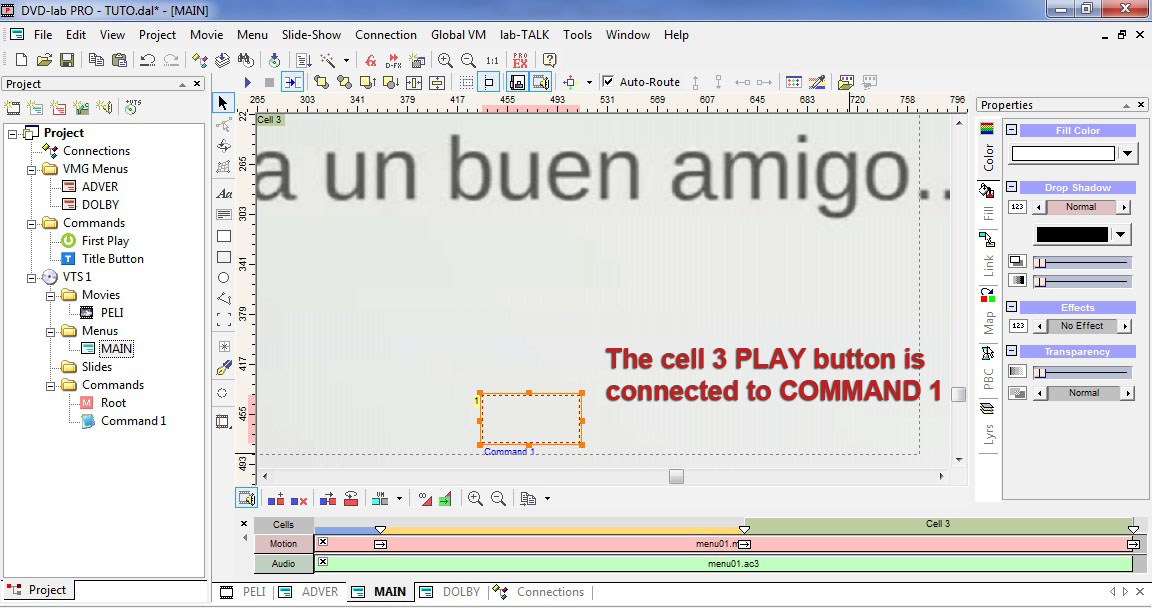
Task: Open the wizard magic wand tool
Action: [x=328, y=60]
